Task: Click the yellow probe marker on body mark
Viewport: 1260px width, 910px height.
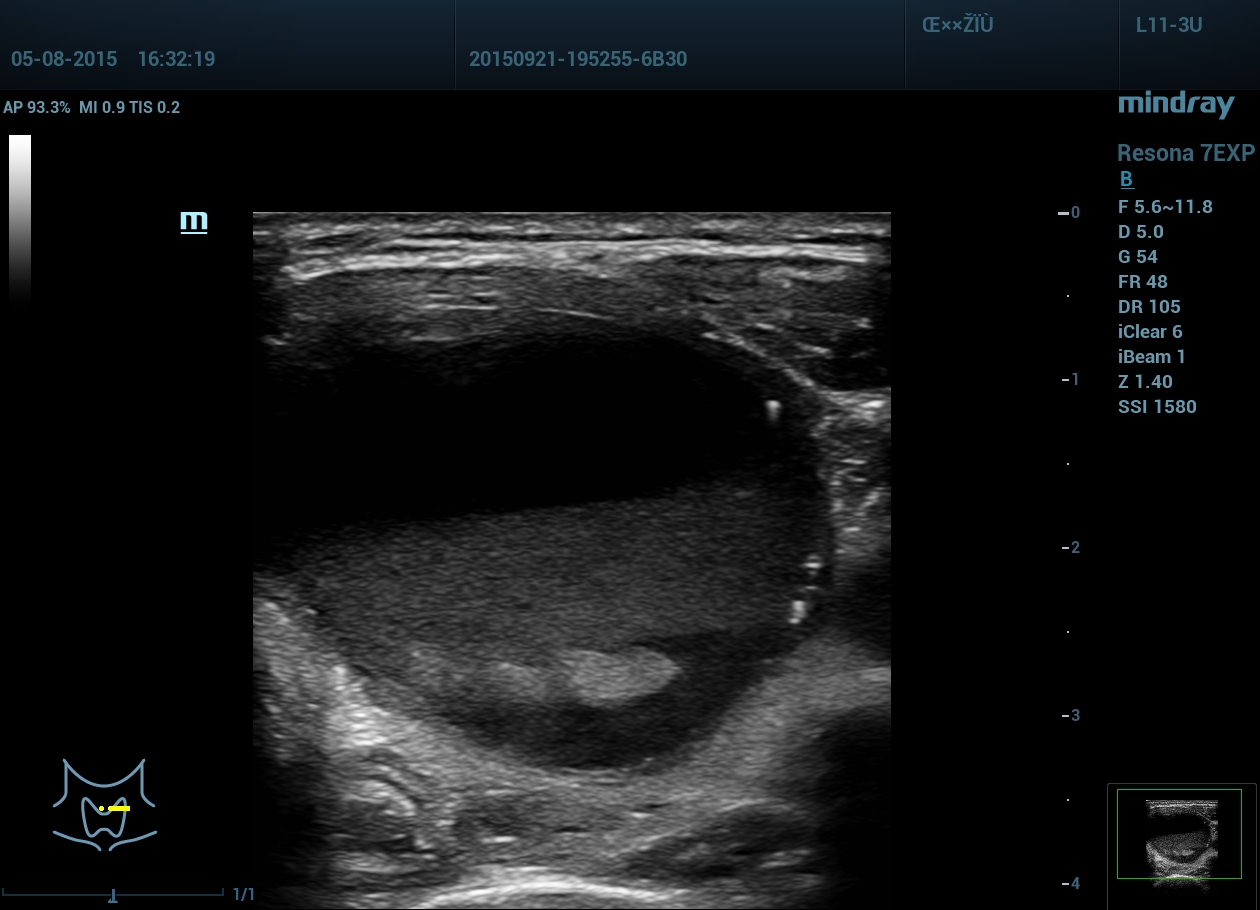Action: point(118,808)
